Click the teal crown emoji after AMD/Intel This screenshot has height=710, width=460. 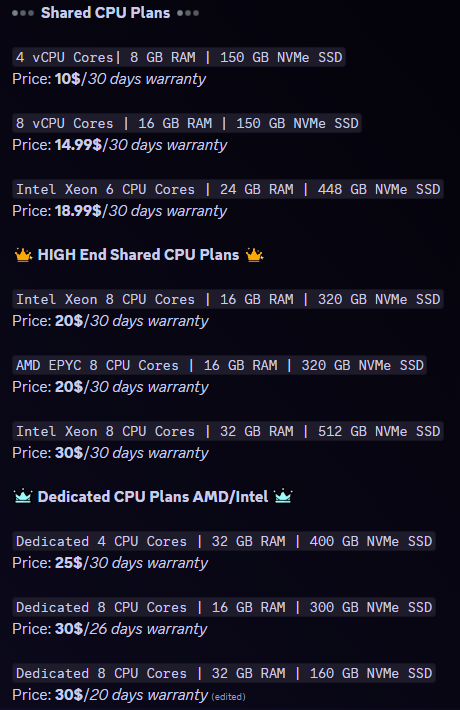pos(283,497)
